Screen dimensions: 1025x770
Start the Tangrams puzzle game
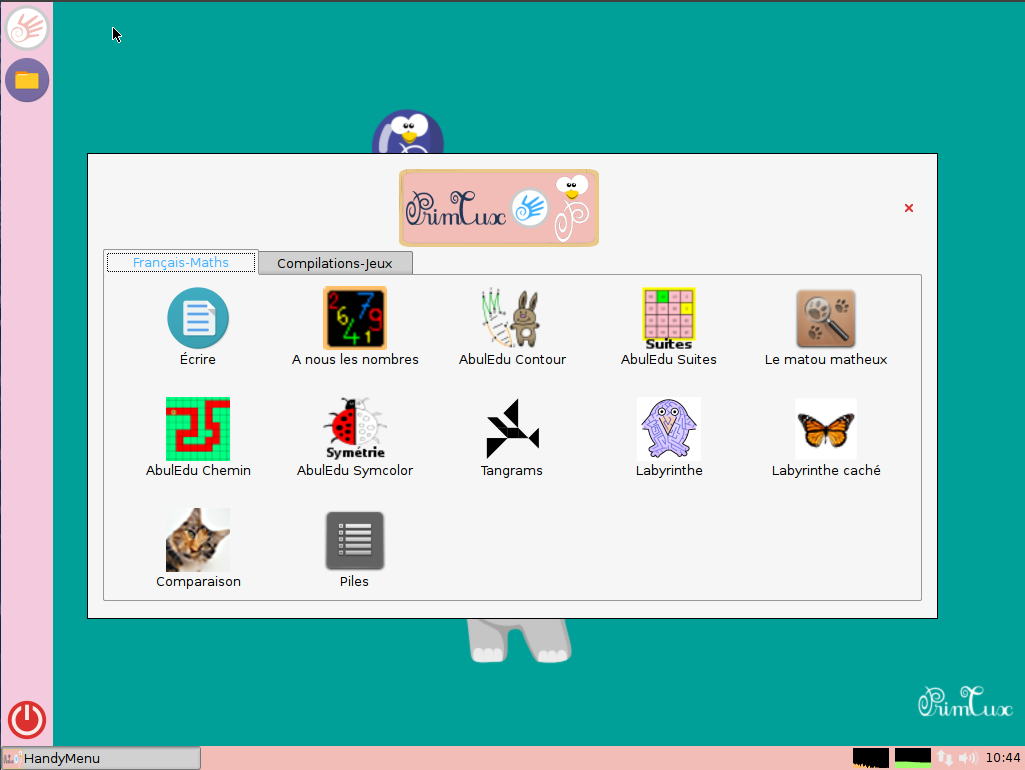coord(512,429)
